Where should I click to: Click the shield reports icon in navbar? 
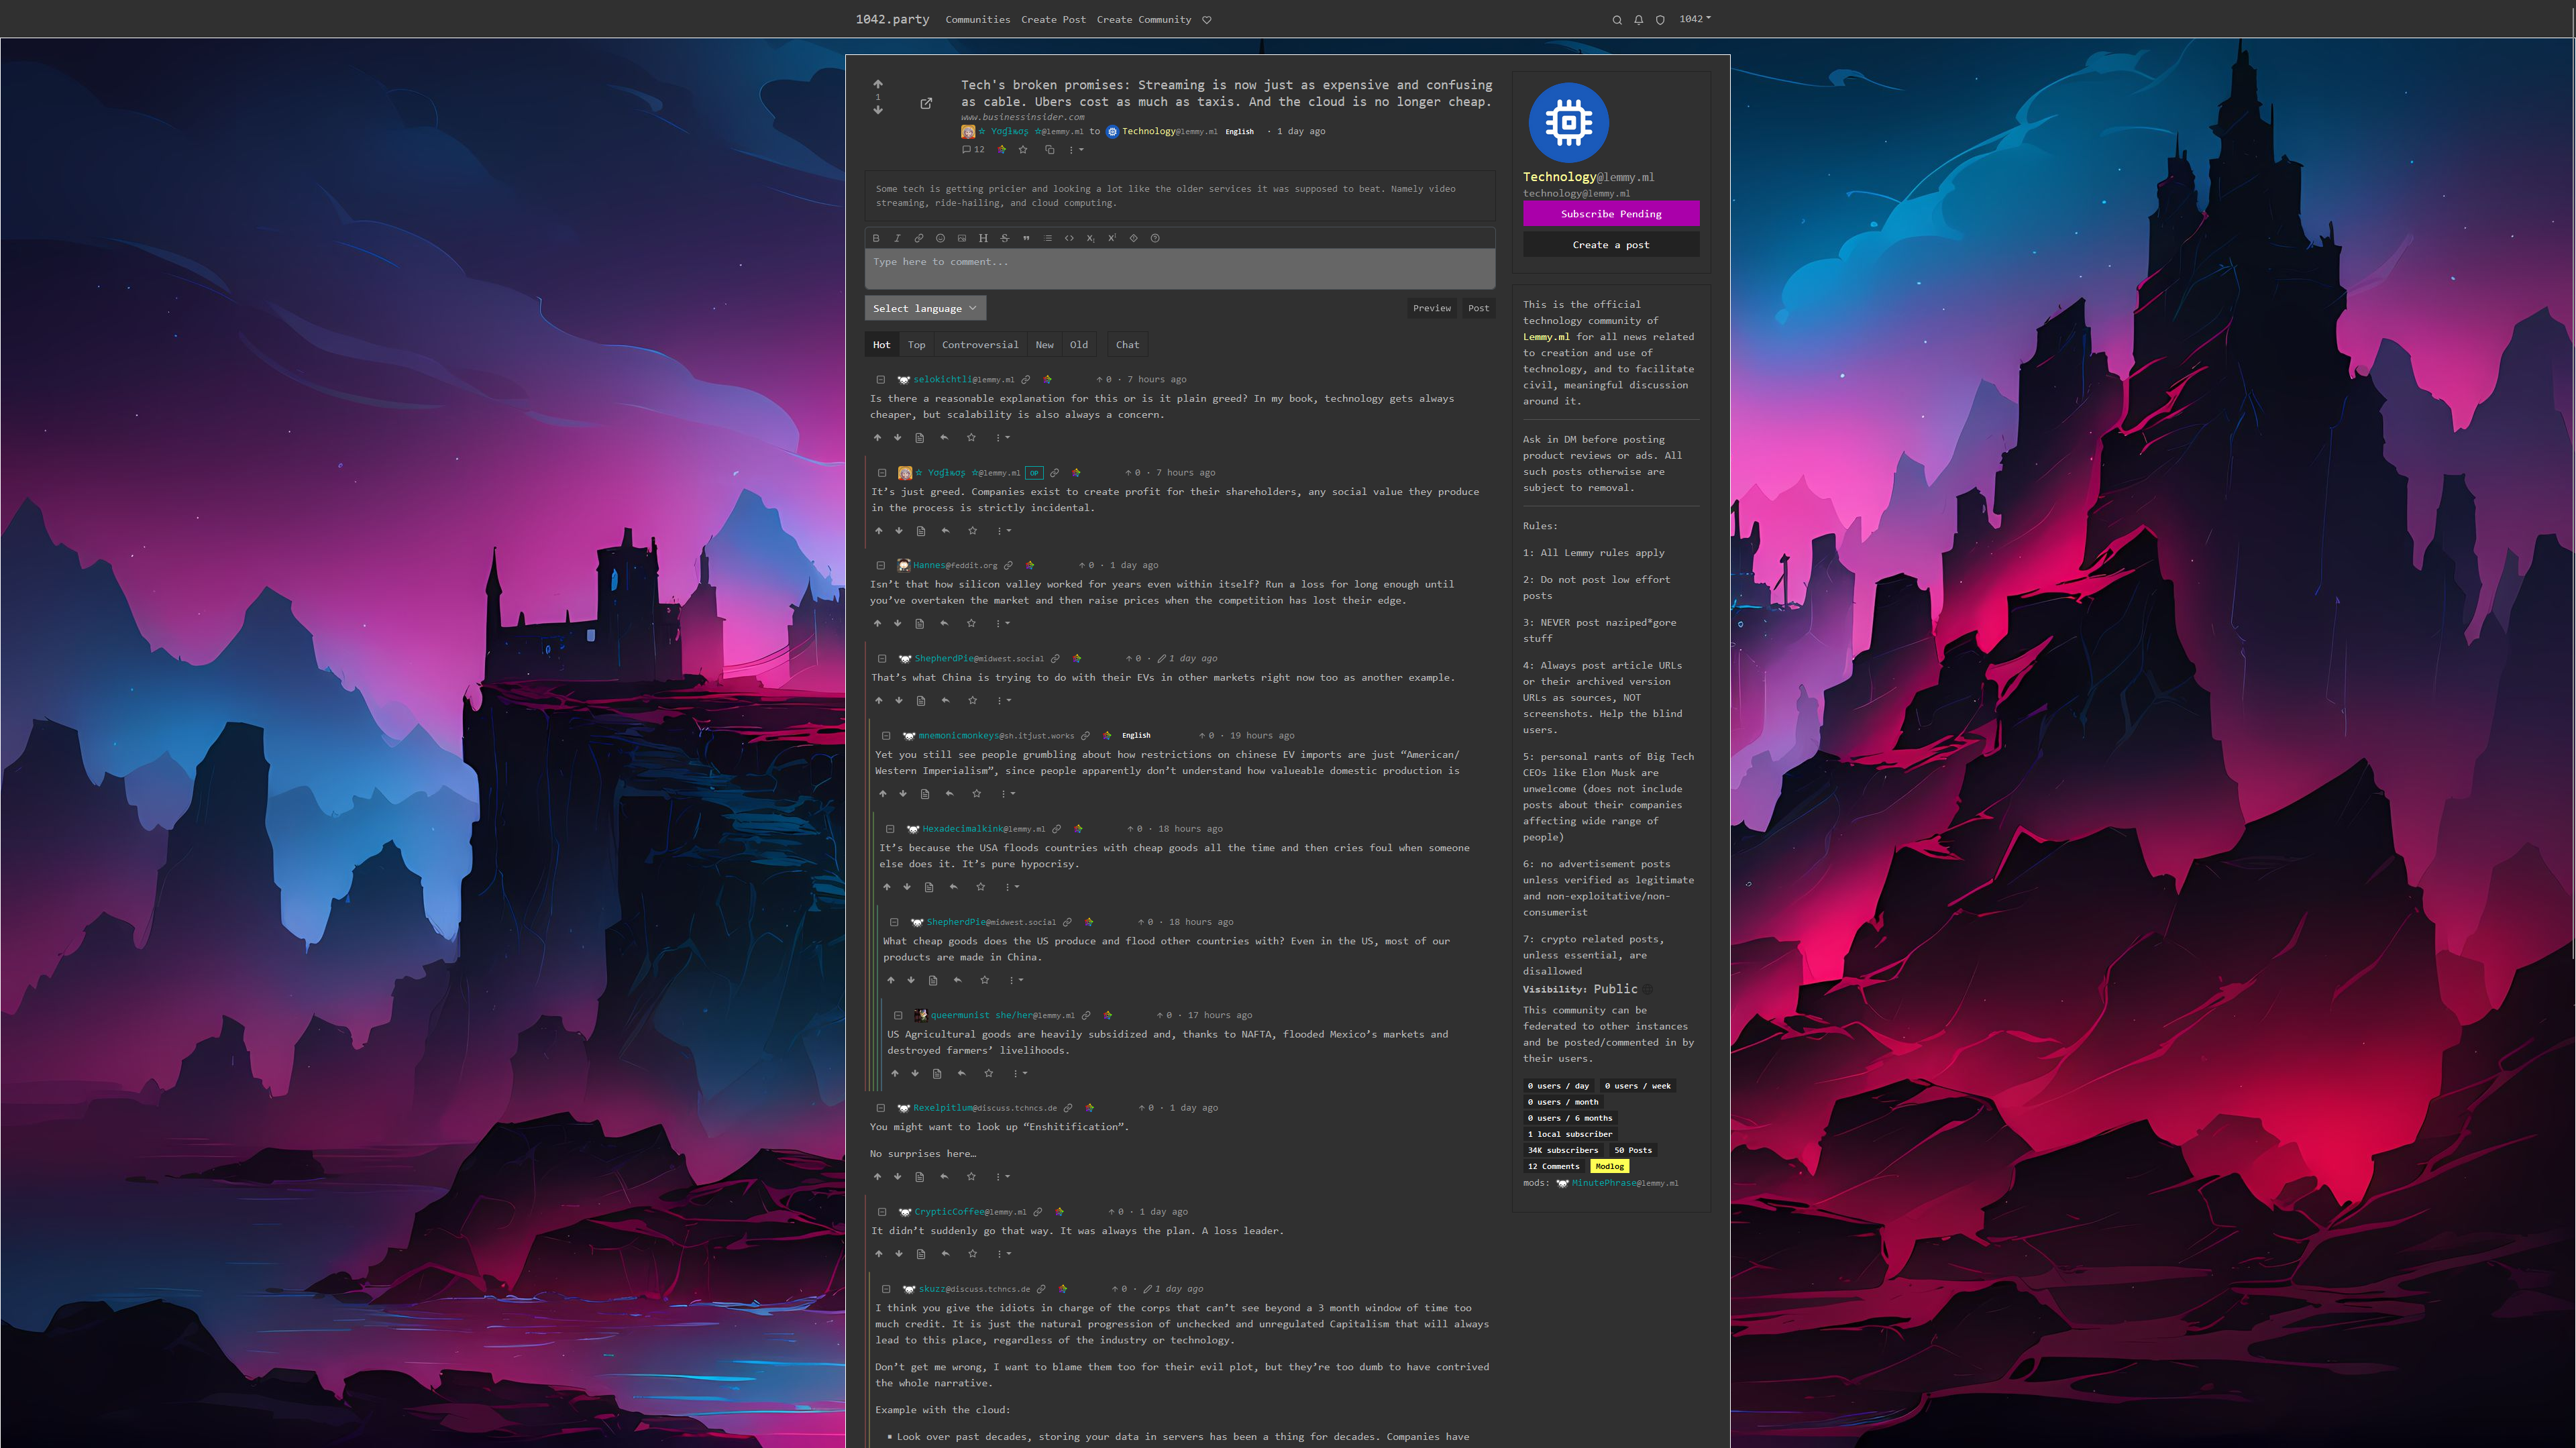pos(1660,20)
